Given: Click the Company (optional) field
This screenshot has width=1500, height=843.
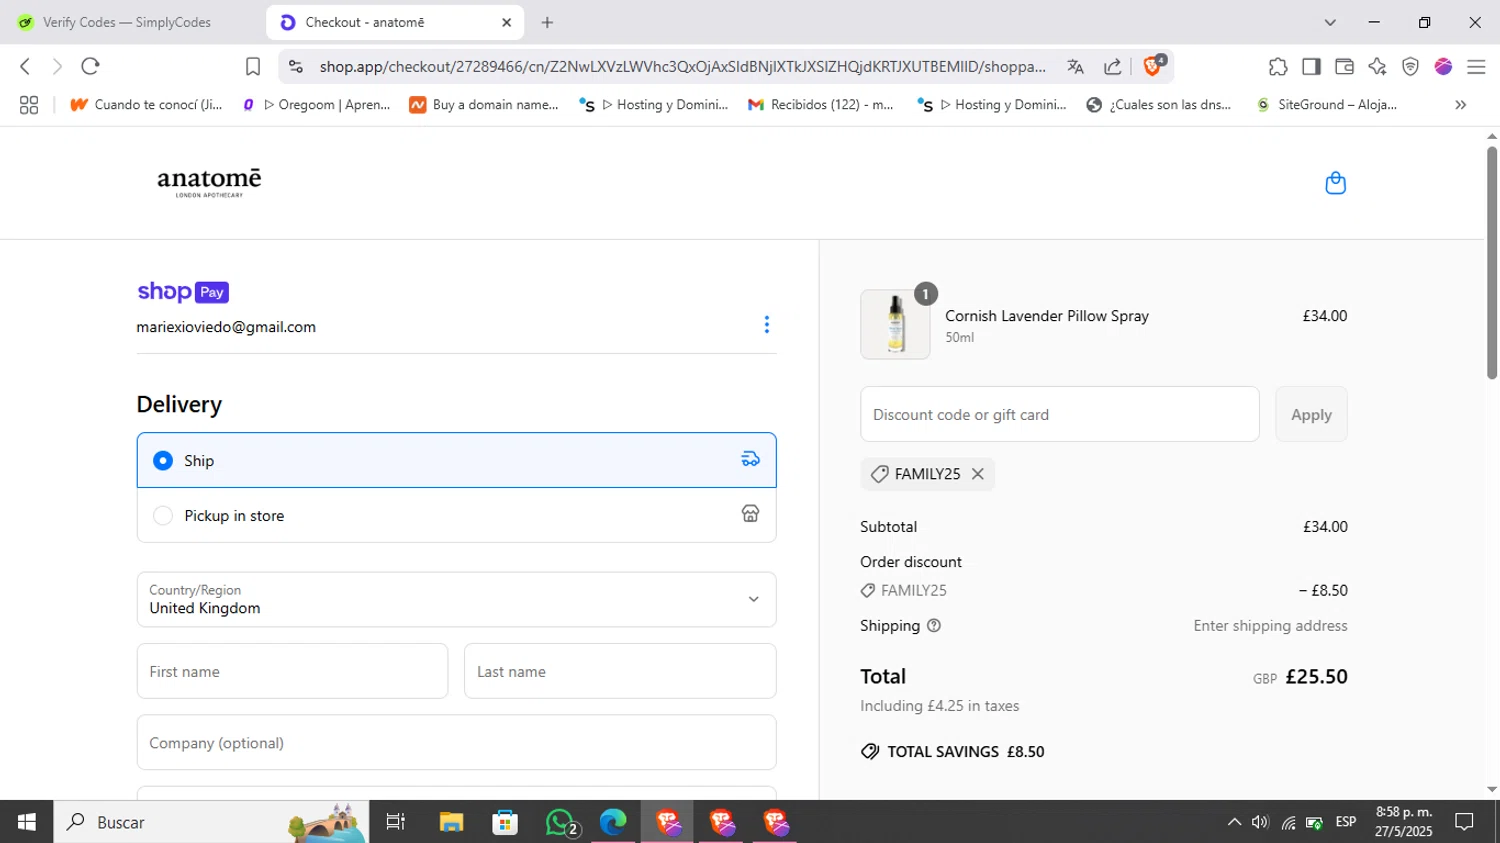Looking at the screenshot, I should 456,742.
